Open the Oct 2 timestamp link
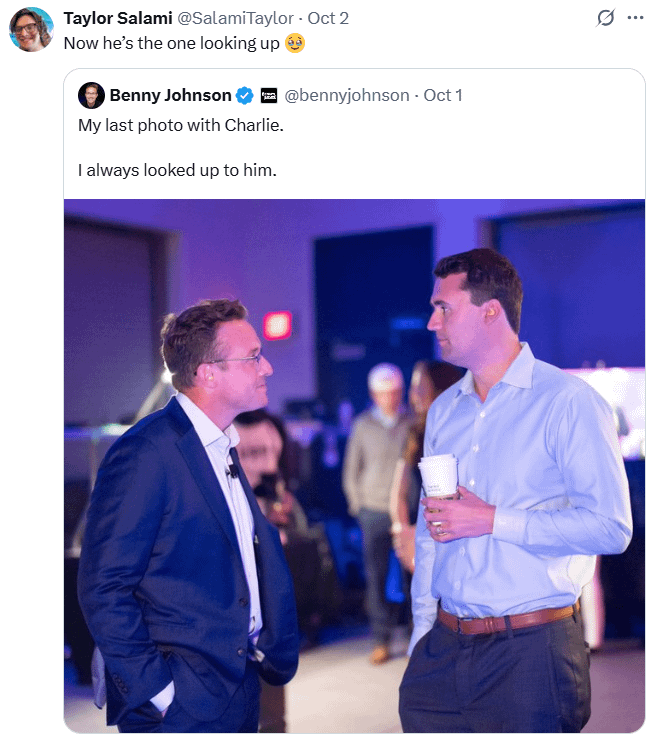The width and height of the screenshot is (657, 737). tap(328, 18)
